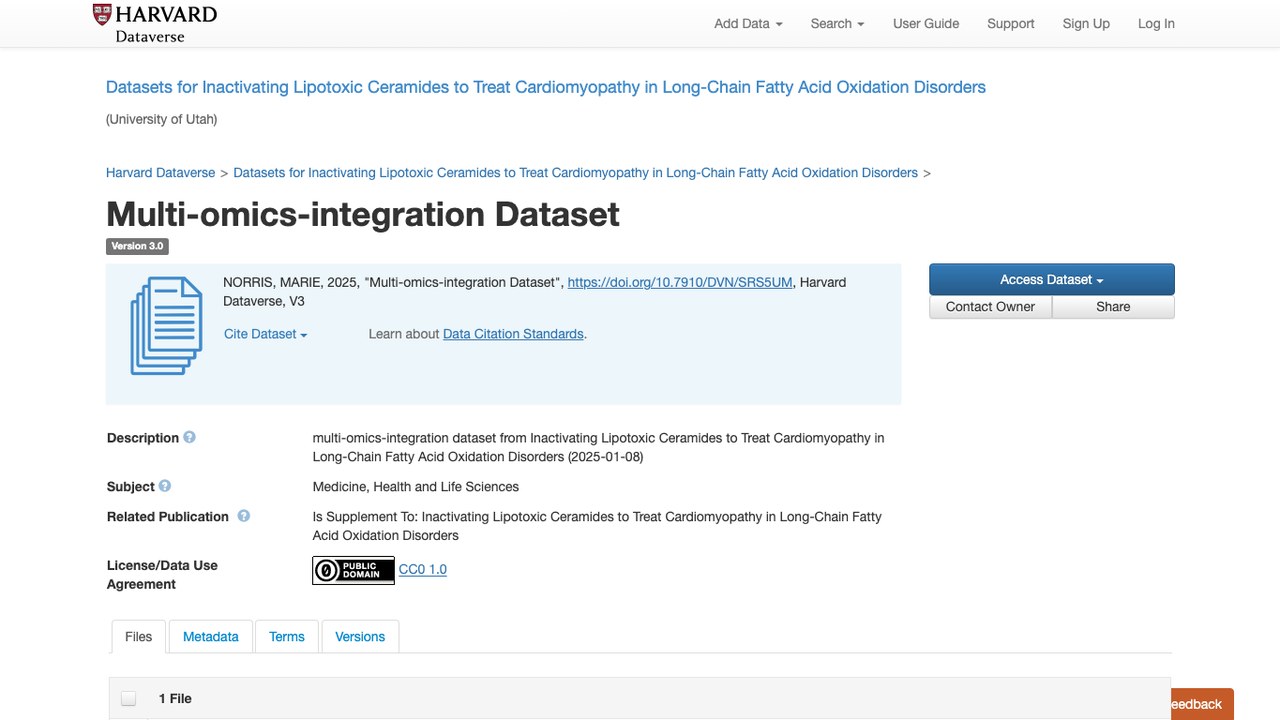Click Sign Up in navigation bar

click(x=1086, y=24)
